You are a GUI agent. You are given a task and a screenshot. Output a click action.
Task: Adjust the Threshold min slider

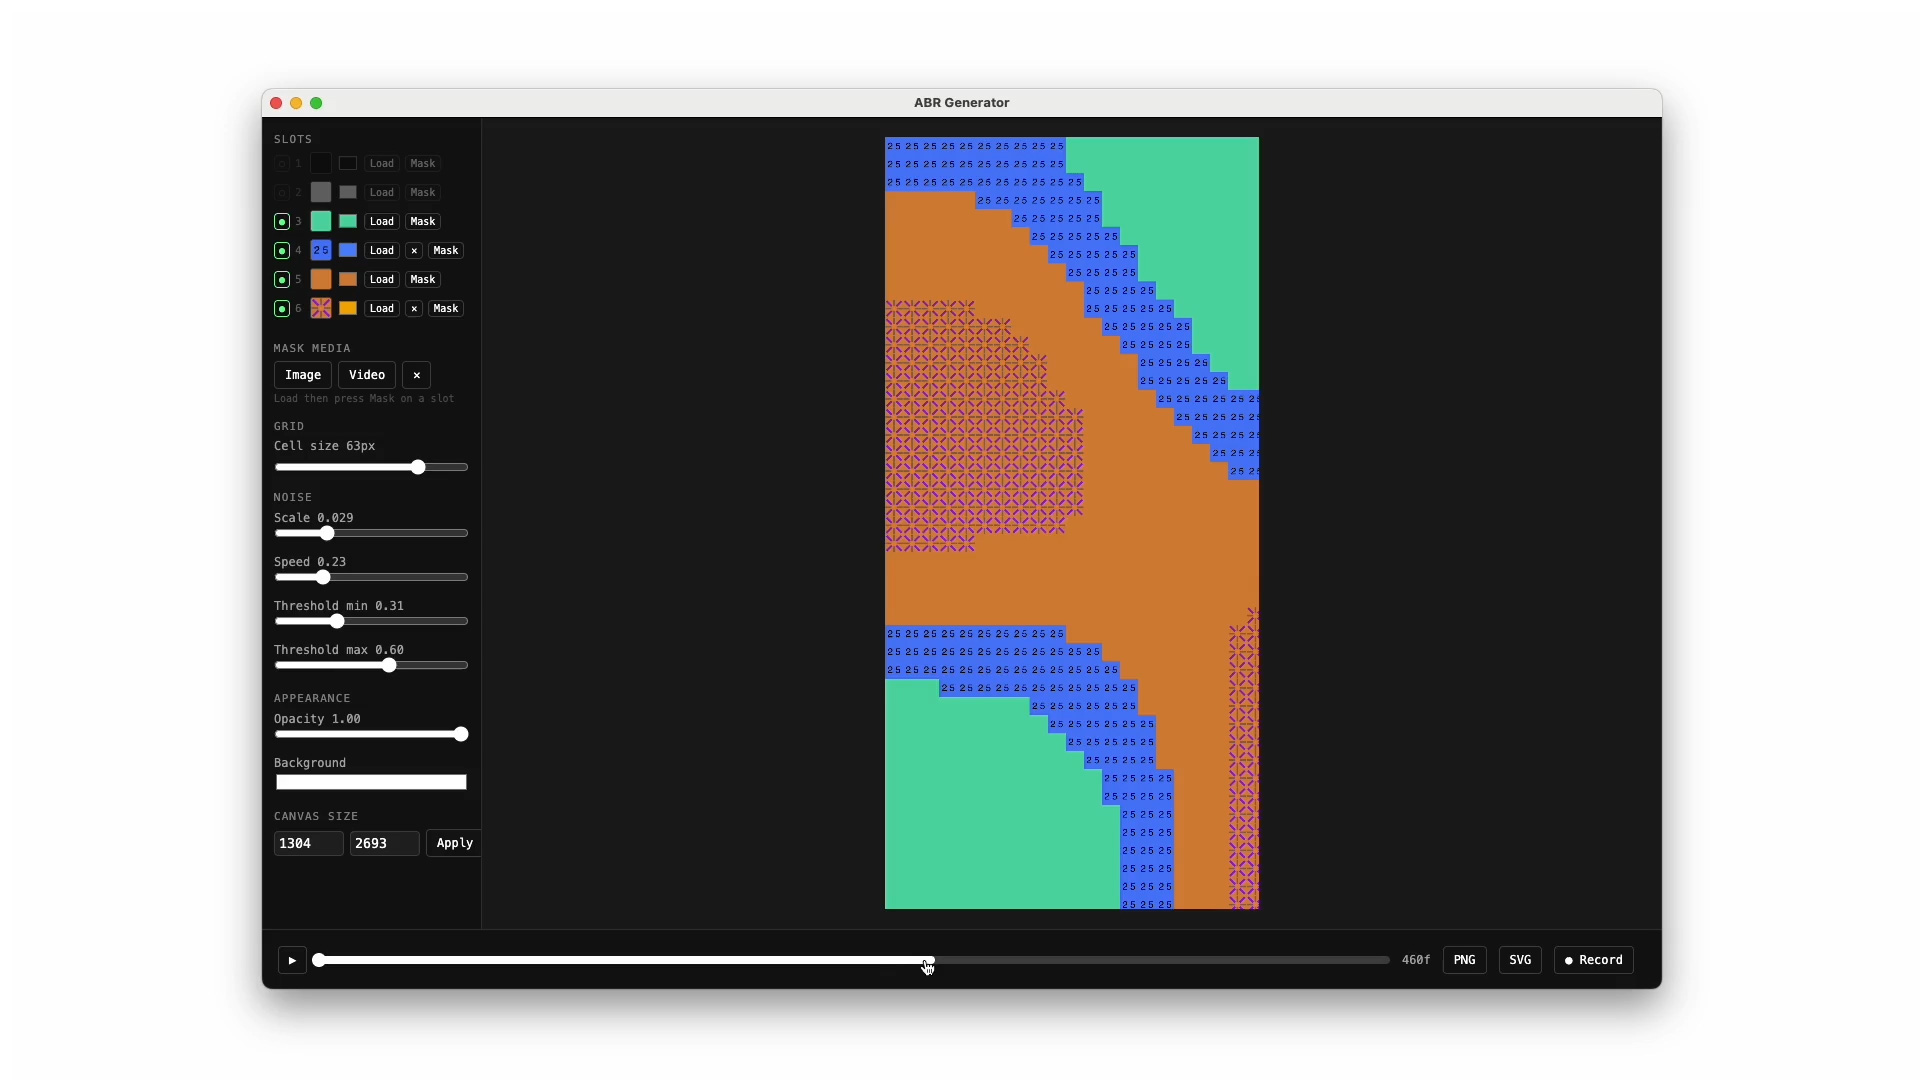click(x=371, y=621)
